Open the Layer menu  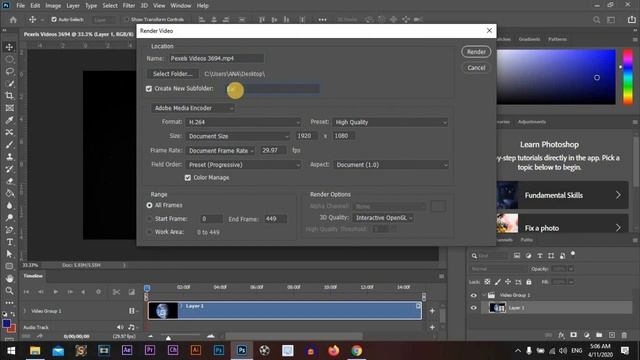coord(73,6)
